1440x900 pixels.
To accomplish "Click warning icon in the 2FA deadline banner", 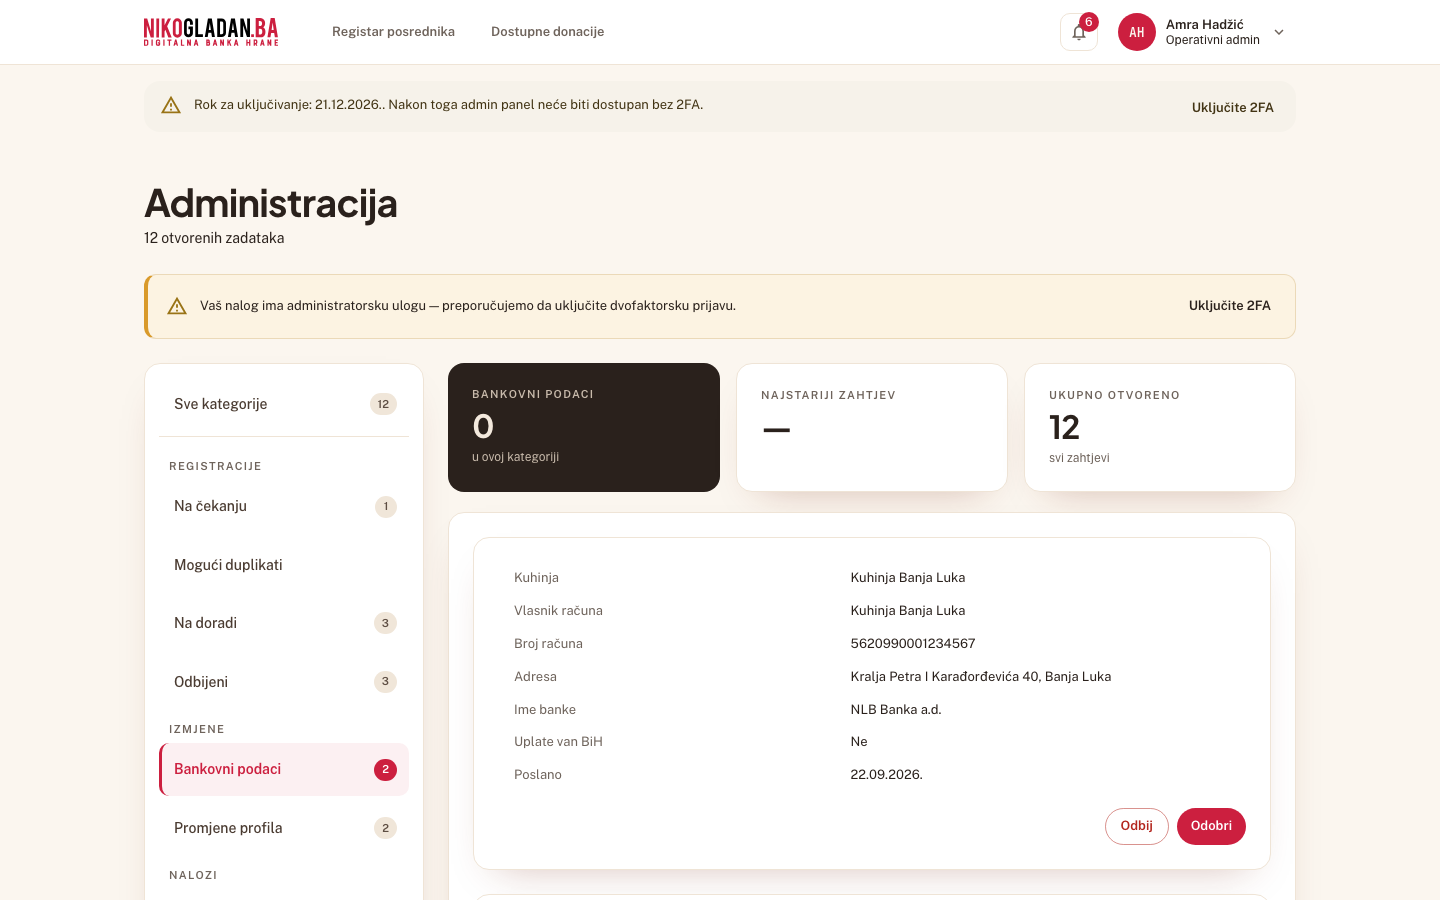I will pyautogui.click(x=171, y=105).
